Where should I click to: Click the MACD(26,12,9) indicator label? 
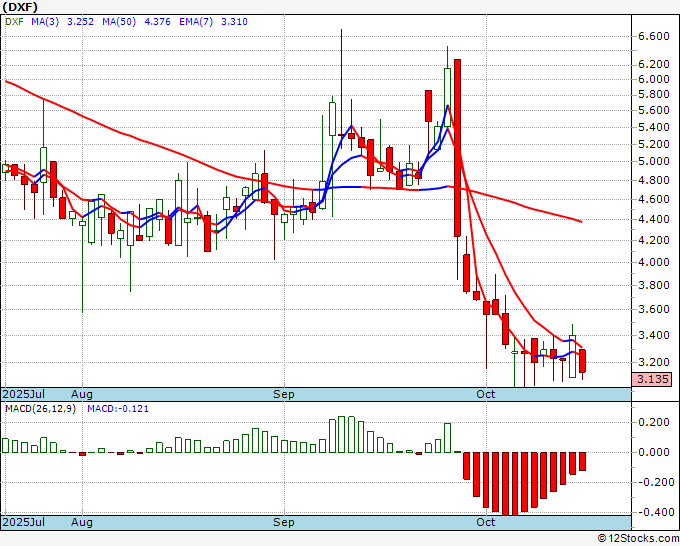point(40,409)
